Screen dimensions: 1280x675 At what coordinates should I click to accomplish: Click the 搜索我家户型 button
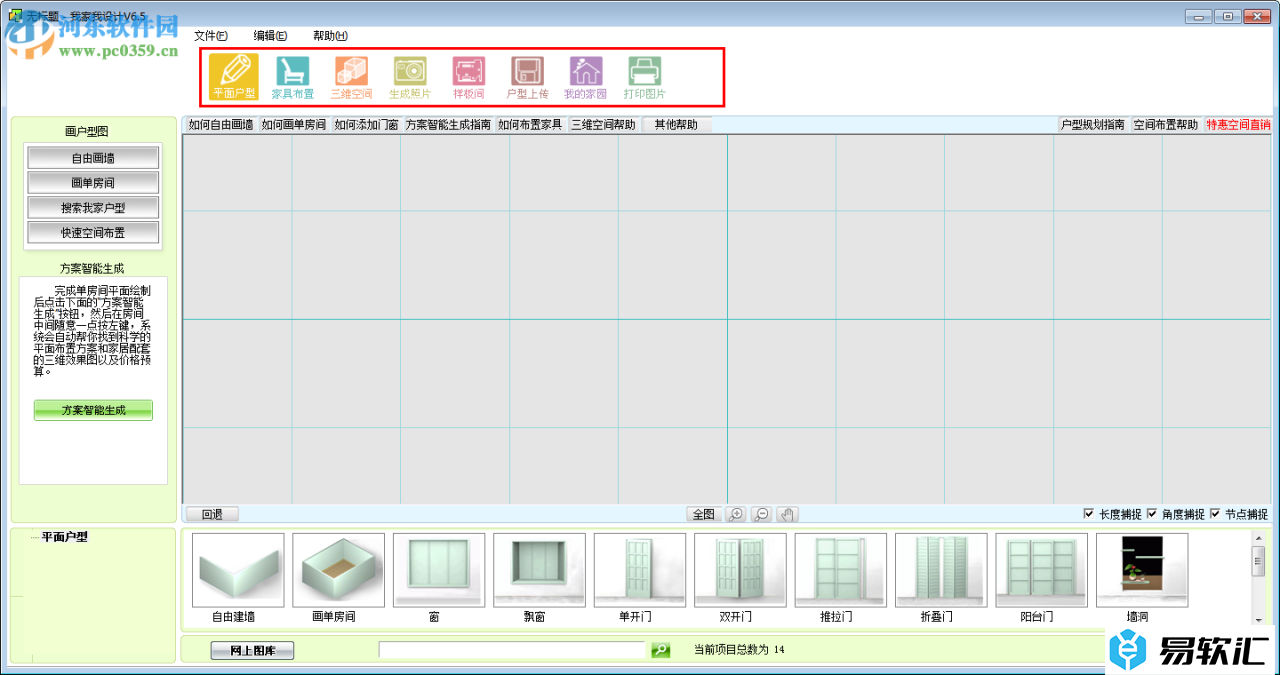pyautogui.click(x=93, y=208)
